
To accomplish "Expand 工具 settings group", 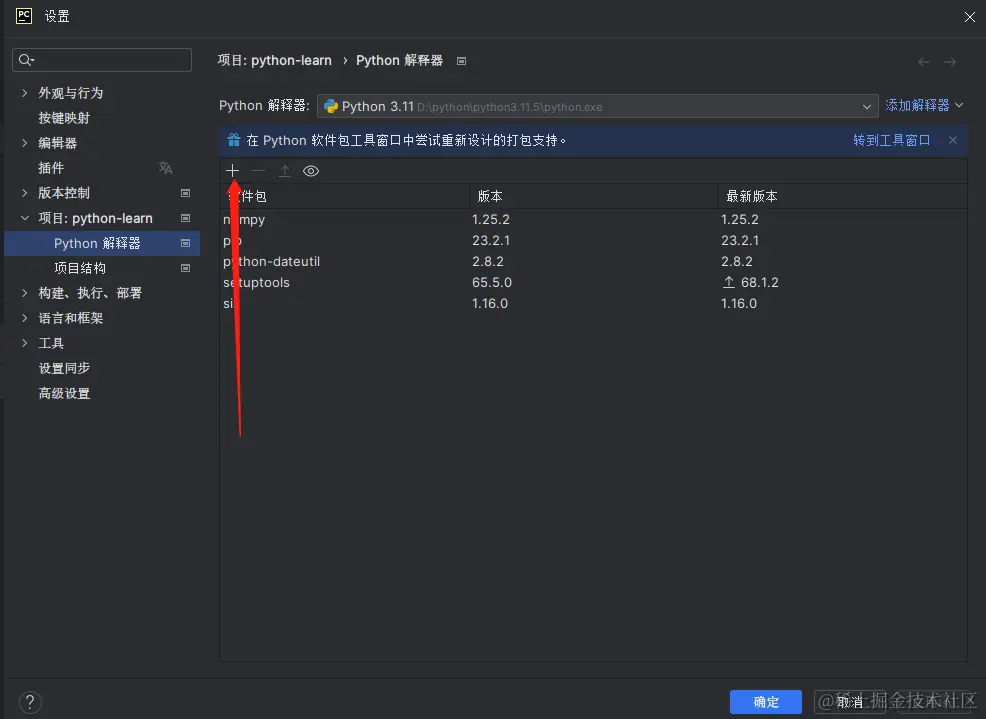I will 25,343.
